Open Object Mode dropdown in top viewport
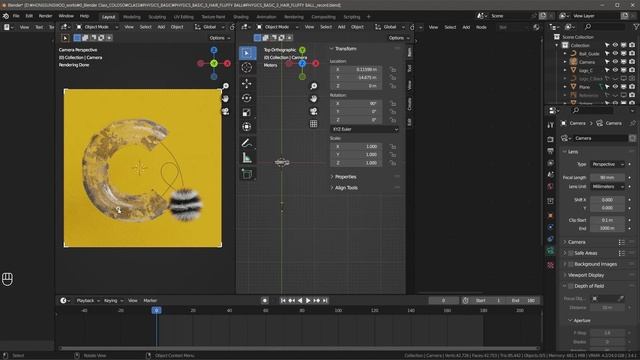This screenshot has height=360, width=640. point(277,27)
